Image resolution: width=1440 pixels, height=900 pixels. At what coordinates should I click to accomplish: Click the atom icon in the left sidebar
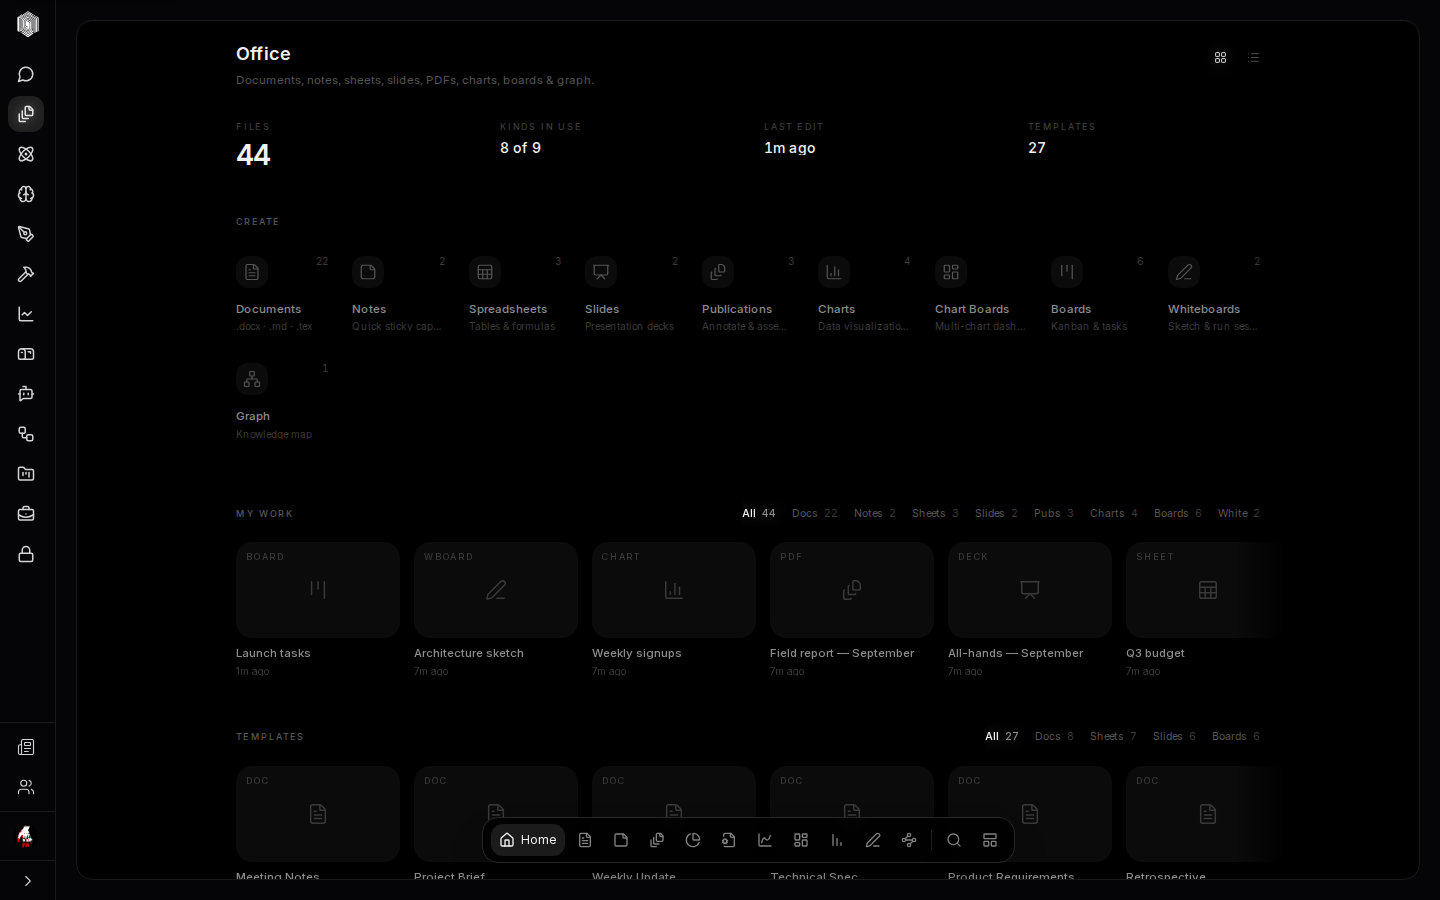tap(26, 154)
